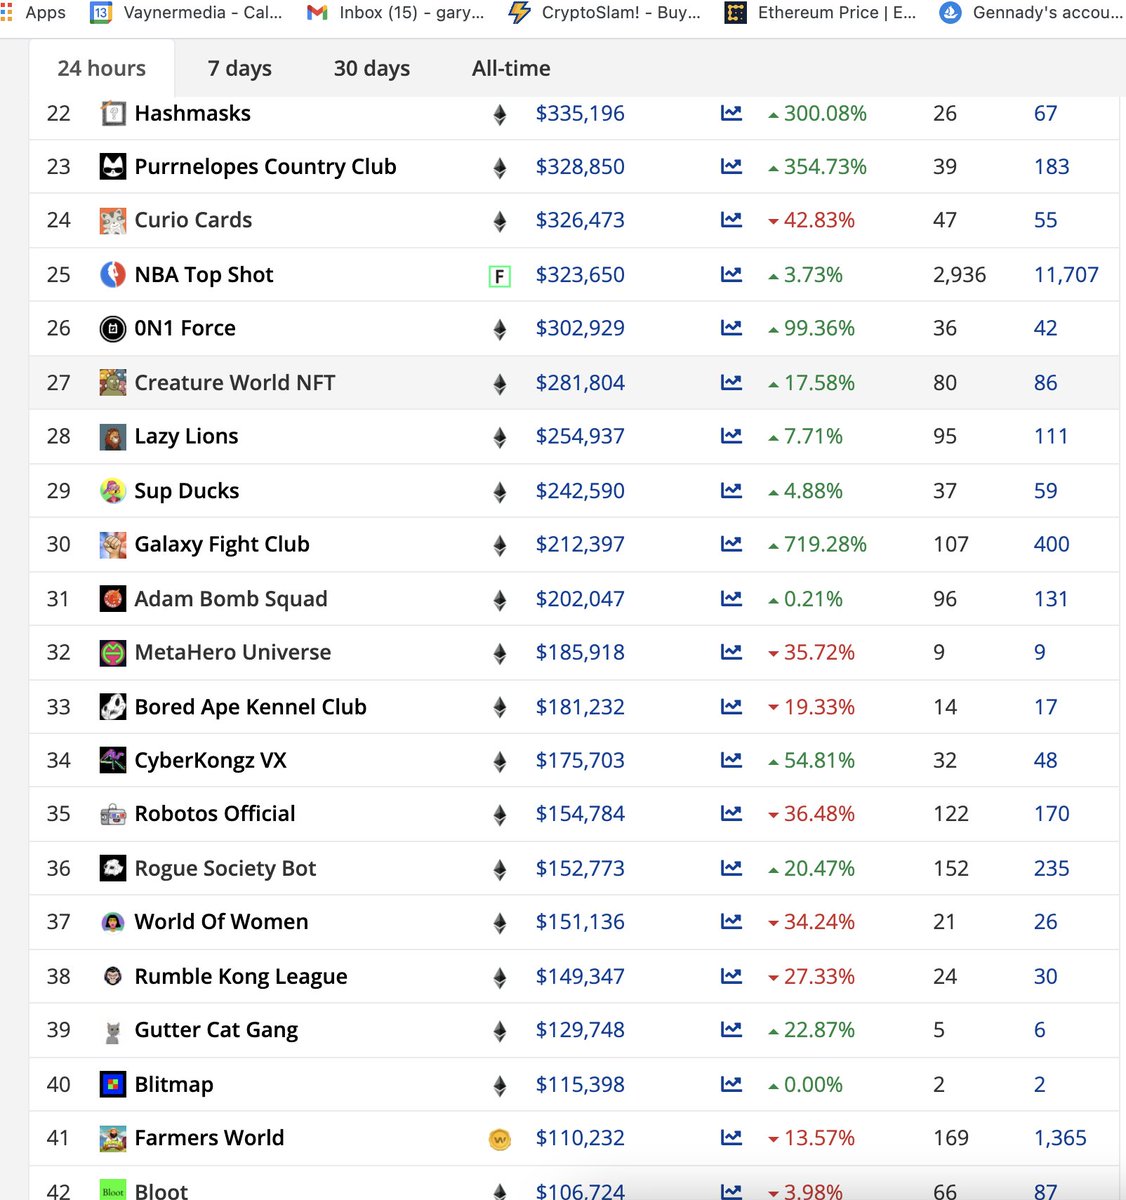This screenshot has width=1126, height=1200.
Task: Open the Creature World NFT chart icon
Action: 732,383
